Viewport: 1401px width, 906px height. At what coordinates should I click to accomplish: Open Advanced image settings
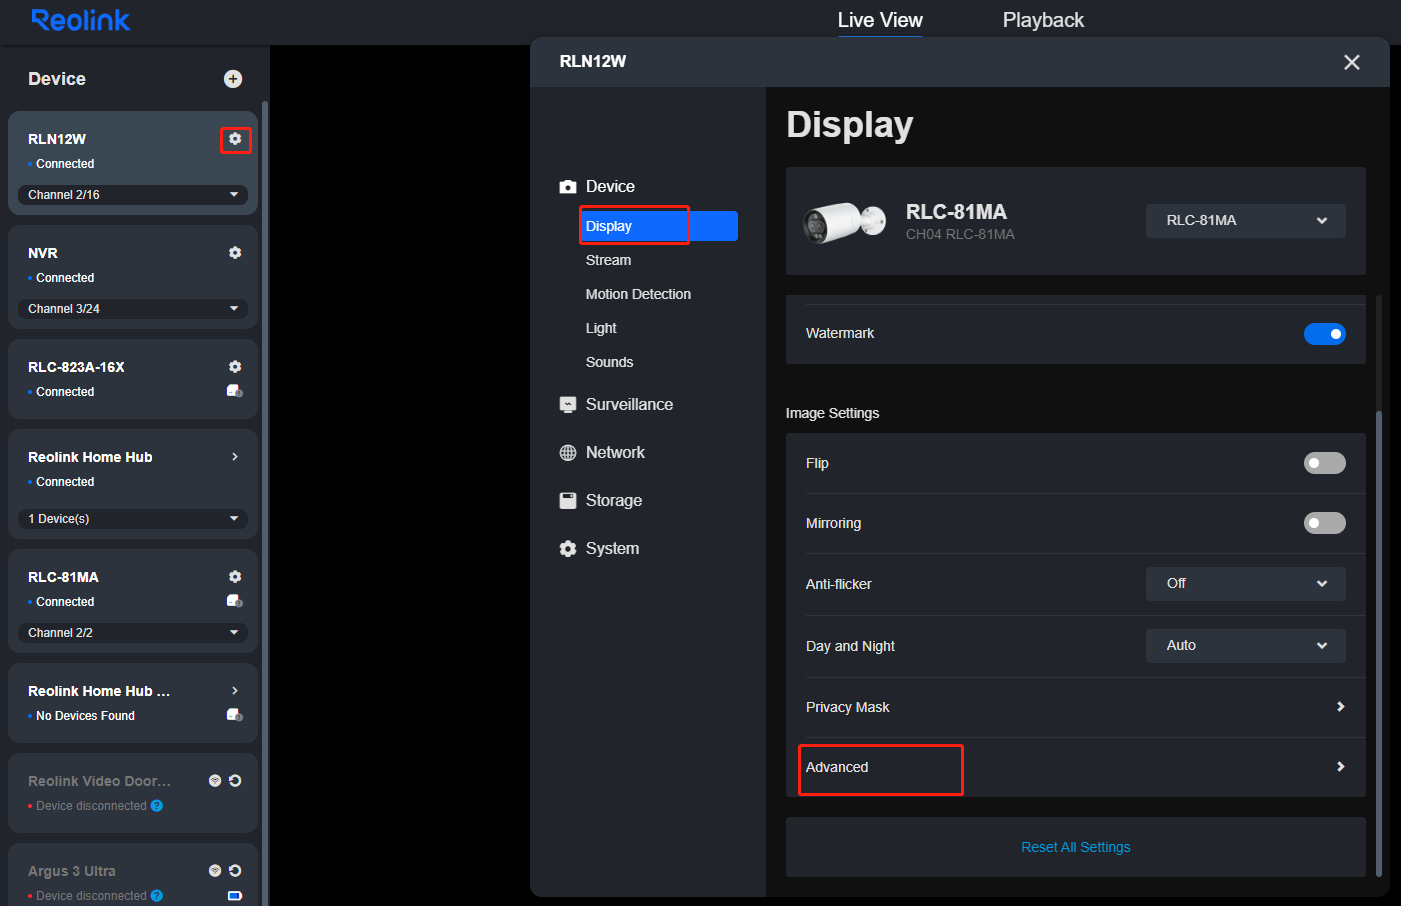point(1076,767)
